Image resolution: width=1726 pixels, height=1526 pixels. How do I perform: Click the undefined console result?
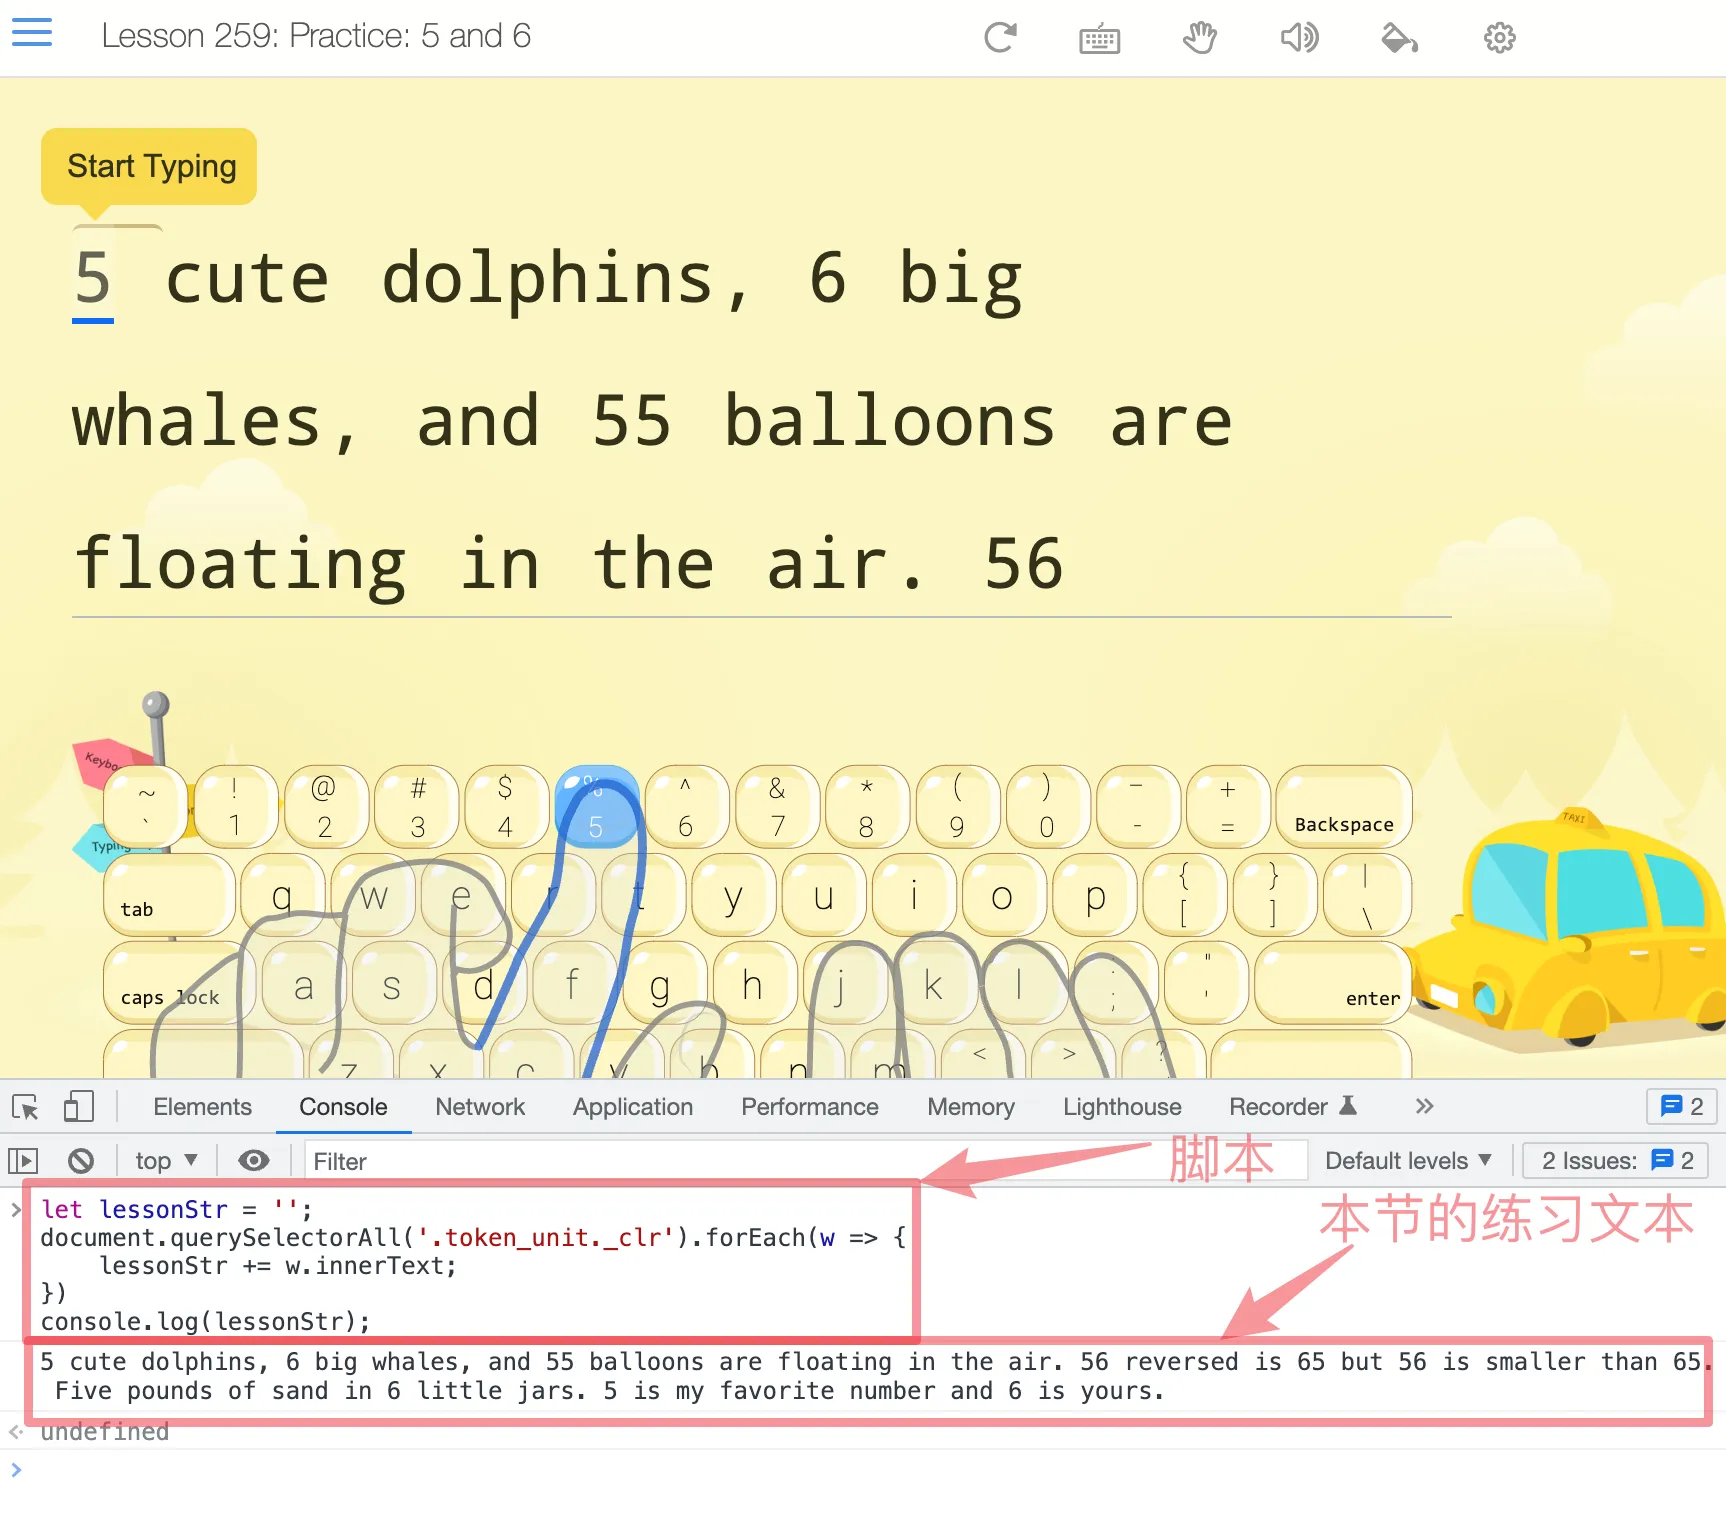click(x=105, y=1432)
